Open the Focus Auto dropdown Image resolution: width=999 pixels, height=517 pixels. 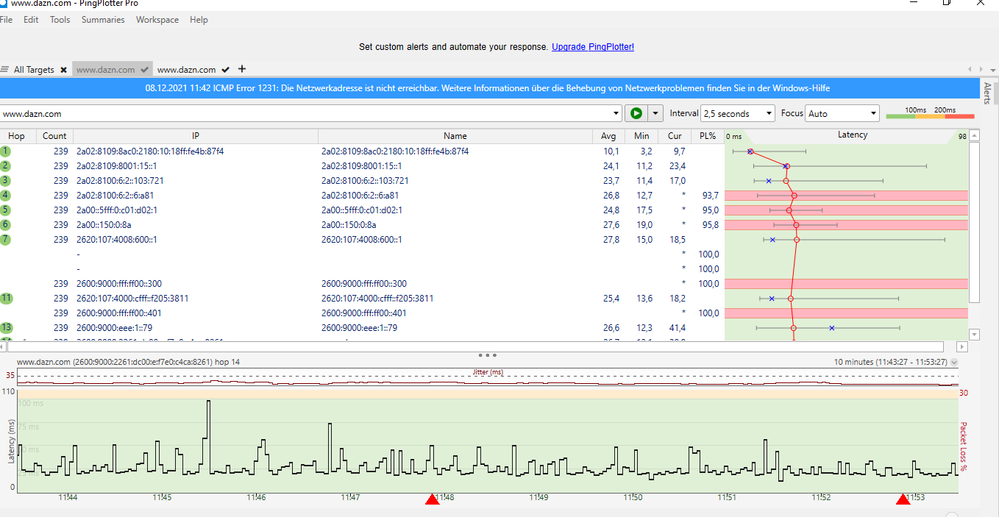pyautogui.click(x=842, y=113)
